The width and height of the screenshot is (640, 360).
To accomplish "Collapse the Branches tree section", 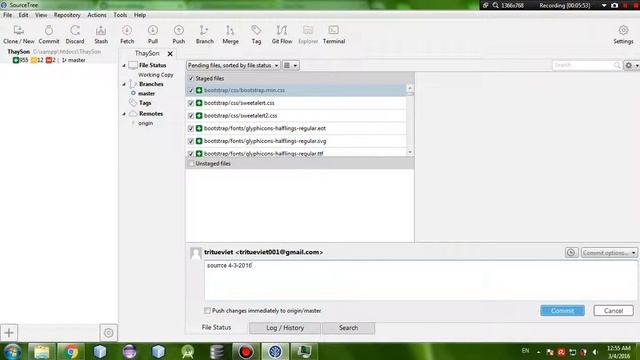I will tap(124, 84).
